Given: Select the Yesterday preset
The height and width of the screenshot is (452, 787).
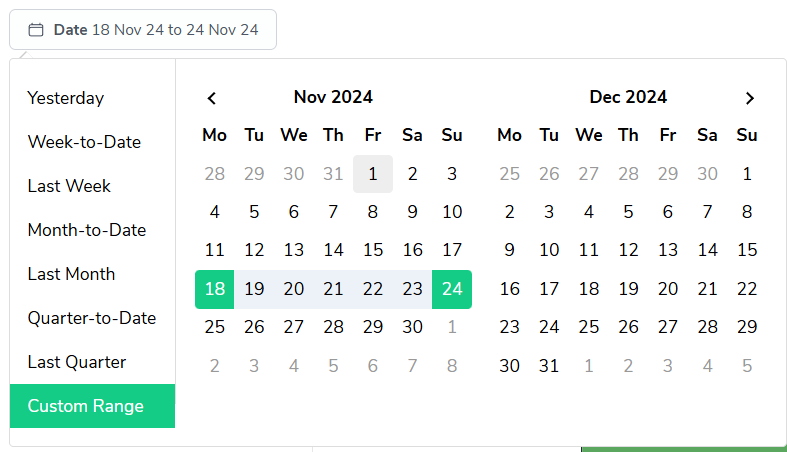Looking at the screenshot, I should point(66,98).
